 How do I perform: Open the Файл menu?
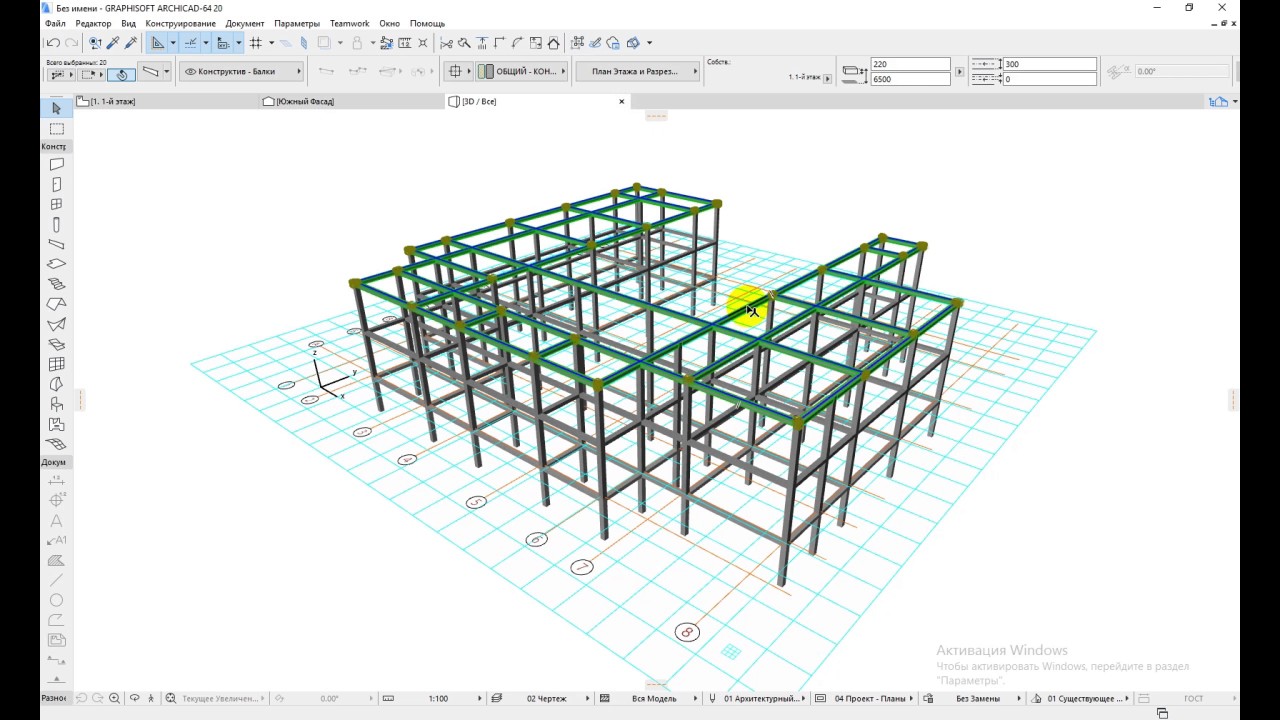pyautogui.click(x=55, y=23)
